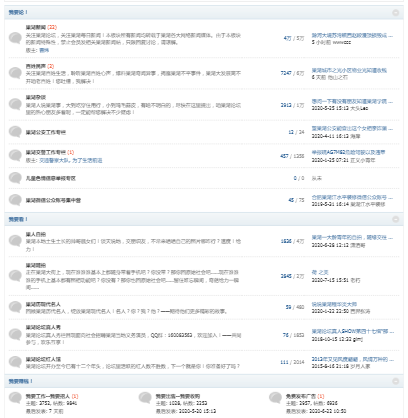Click the moderator name link under 巢湖新闻

pos(44,50)
